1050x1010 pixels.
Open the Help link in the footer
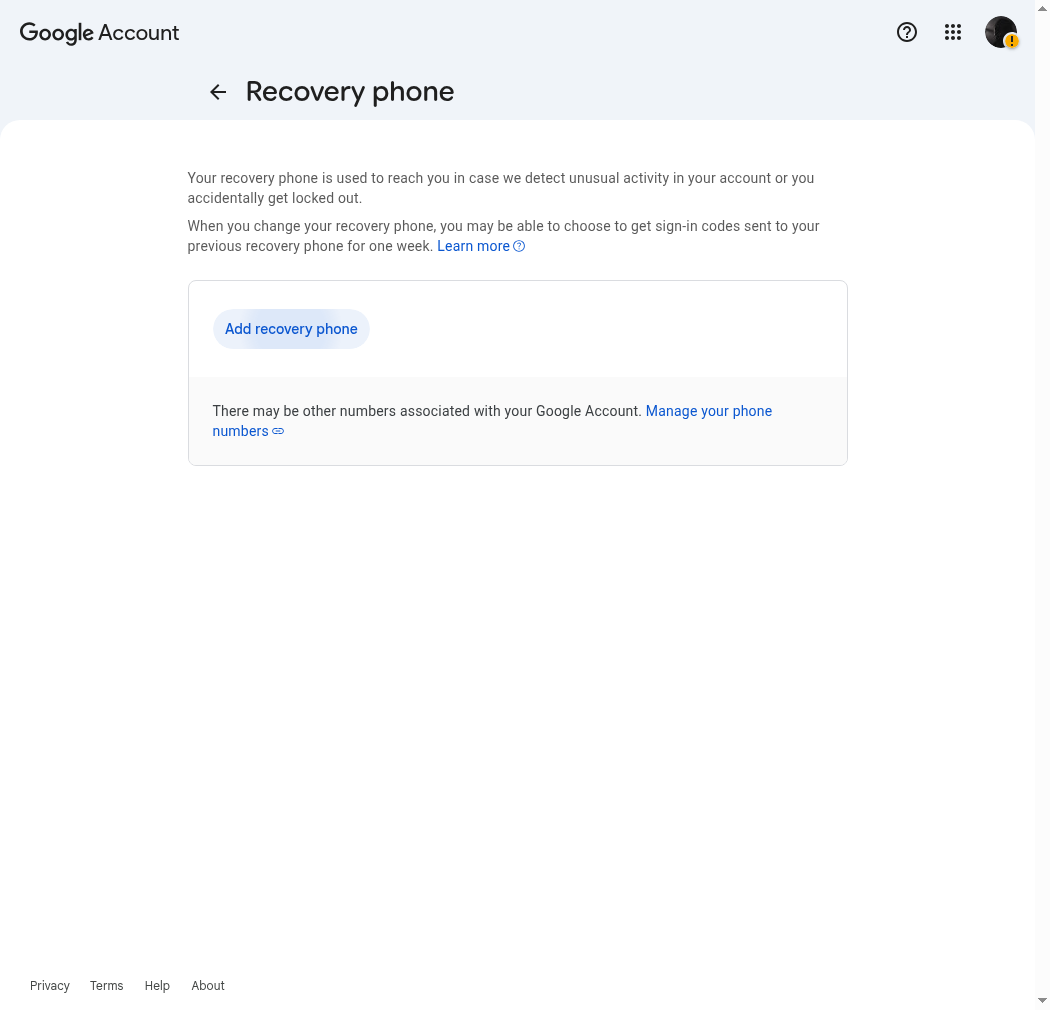tap(157, 985)
